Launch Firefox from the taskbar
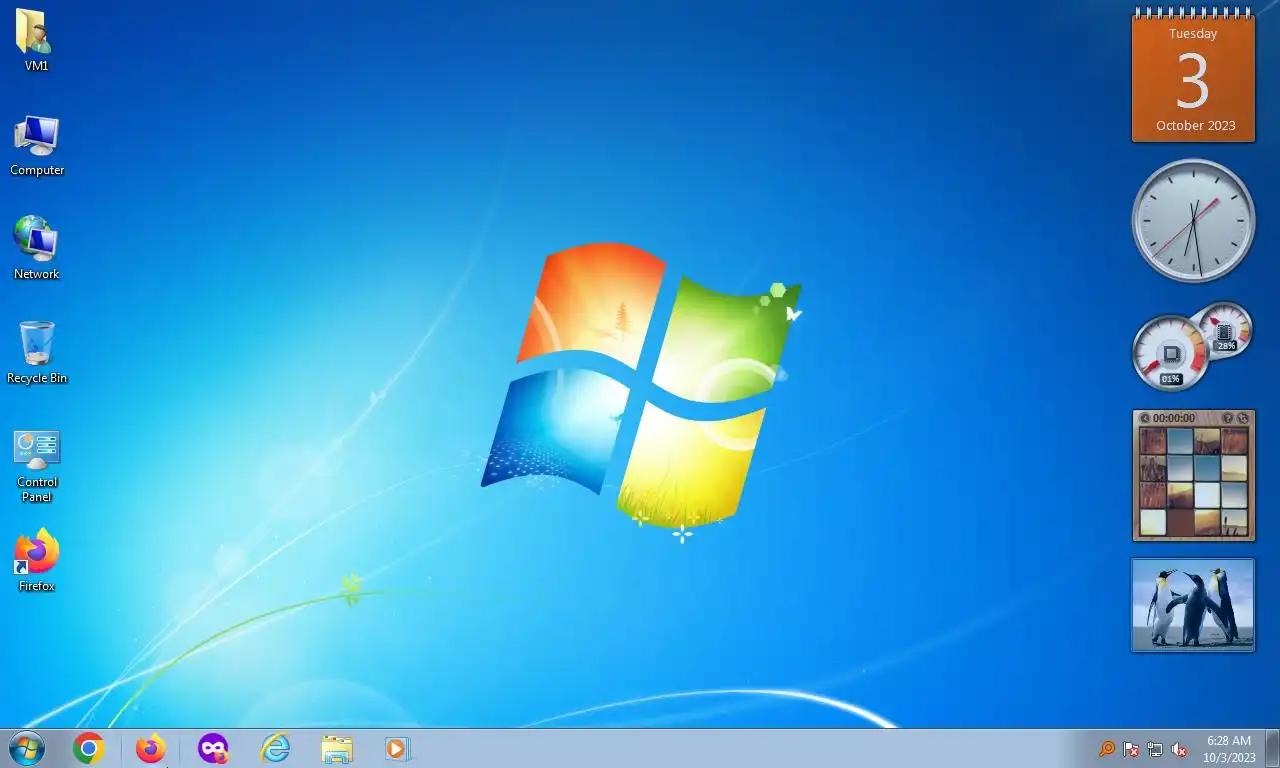The height and width of the screenshot is (768, 1280). point(151,748)
